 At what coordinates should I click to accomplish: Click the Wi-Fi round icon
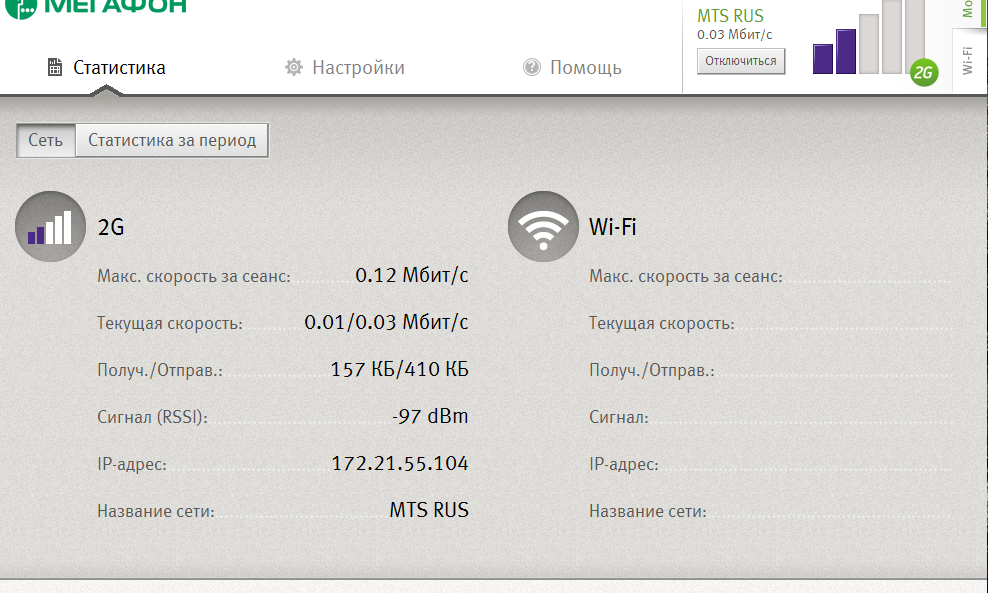[543, 226]
